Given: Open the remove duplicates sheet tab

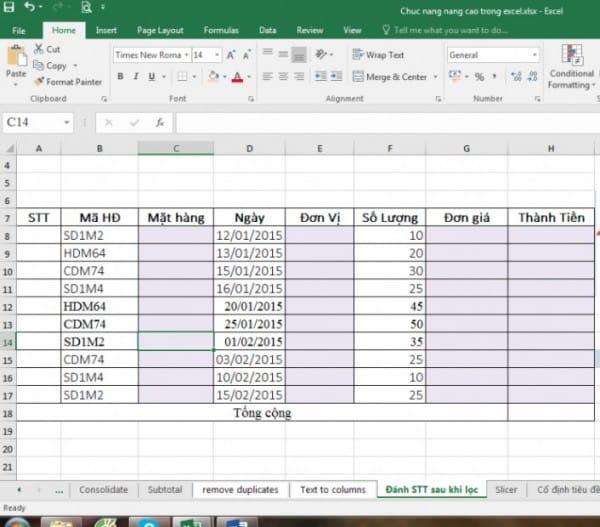Looking at the screenshot, I should [240, 489].
